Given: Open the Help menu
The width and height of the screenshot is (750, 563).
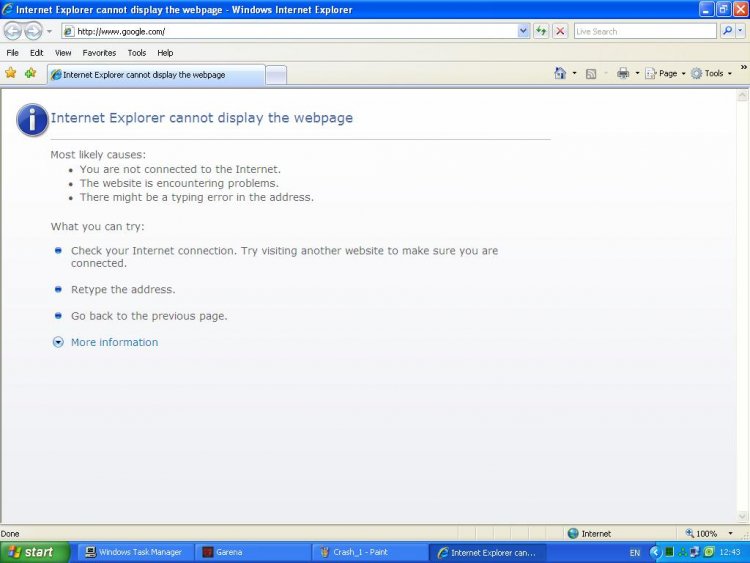Looking at the screenshot, I should pyautogui.click(x=165, y=53).
